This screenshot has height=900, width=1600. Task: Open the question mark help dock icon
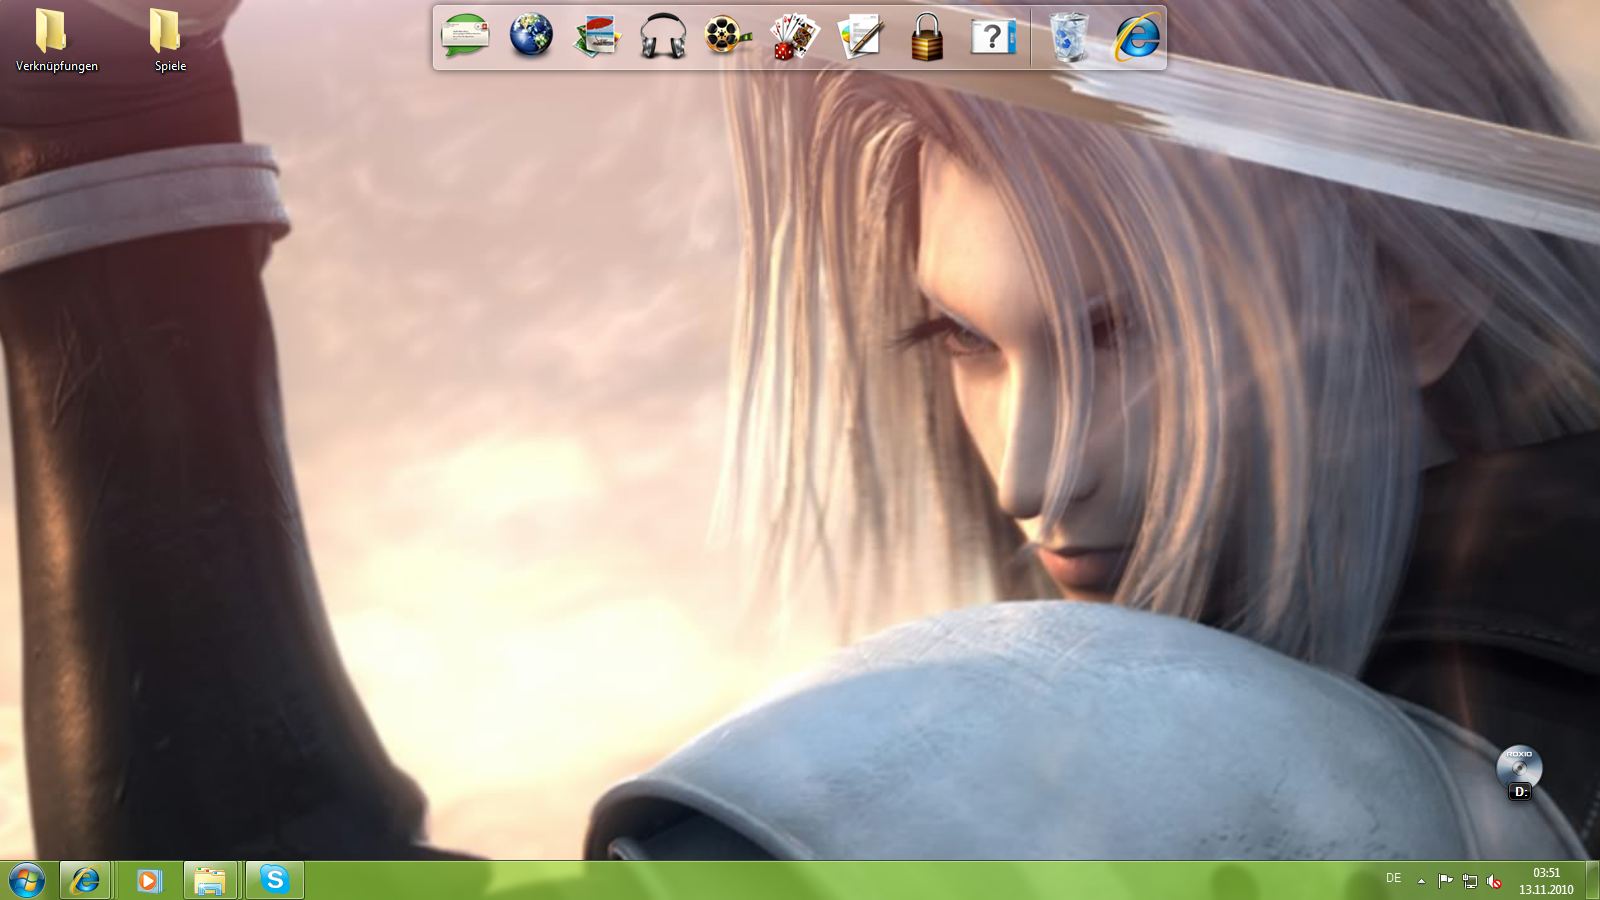992,36
